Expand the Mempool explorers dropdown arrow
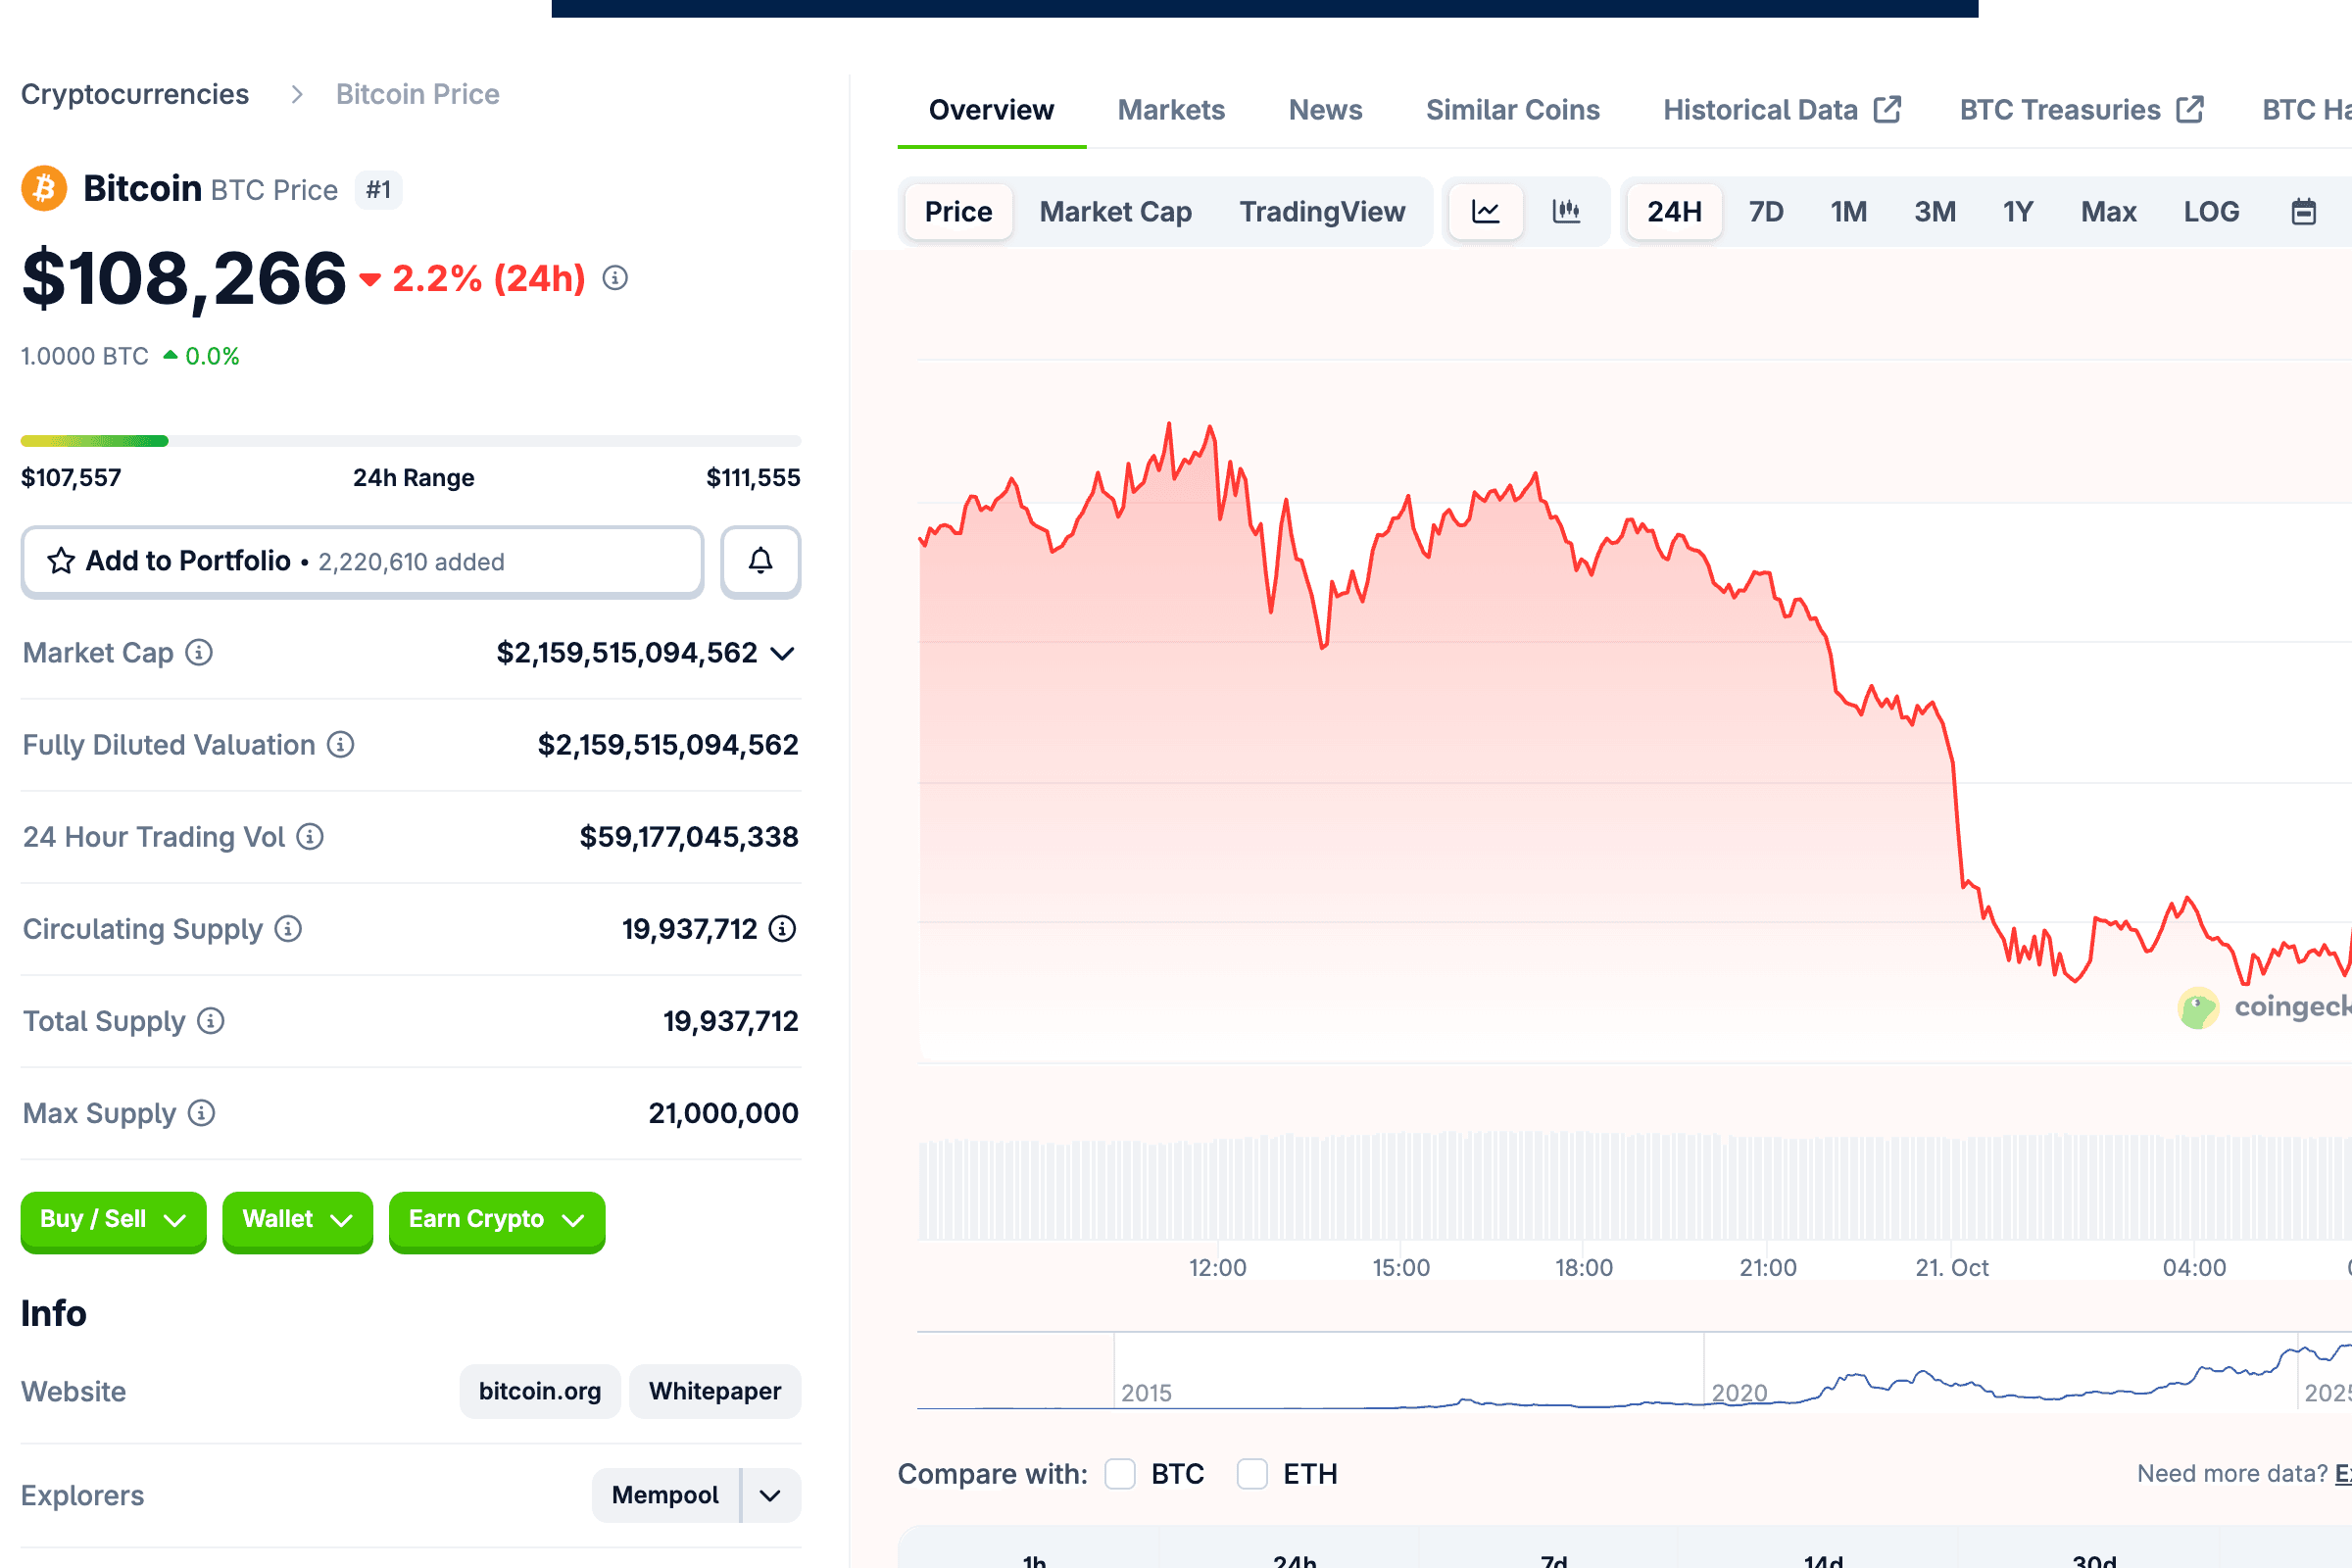2352x1568 pixels. pyautogui.click(x=770, y=1495)
